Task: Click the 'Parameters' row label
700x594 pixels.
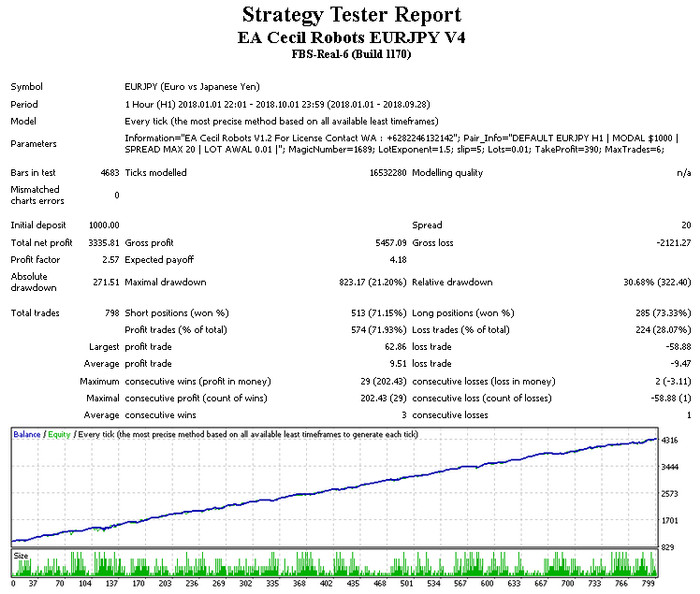Action: coord(33,144)
